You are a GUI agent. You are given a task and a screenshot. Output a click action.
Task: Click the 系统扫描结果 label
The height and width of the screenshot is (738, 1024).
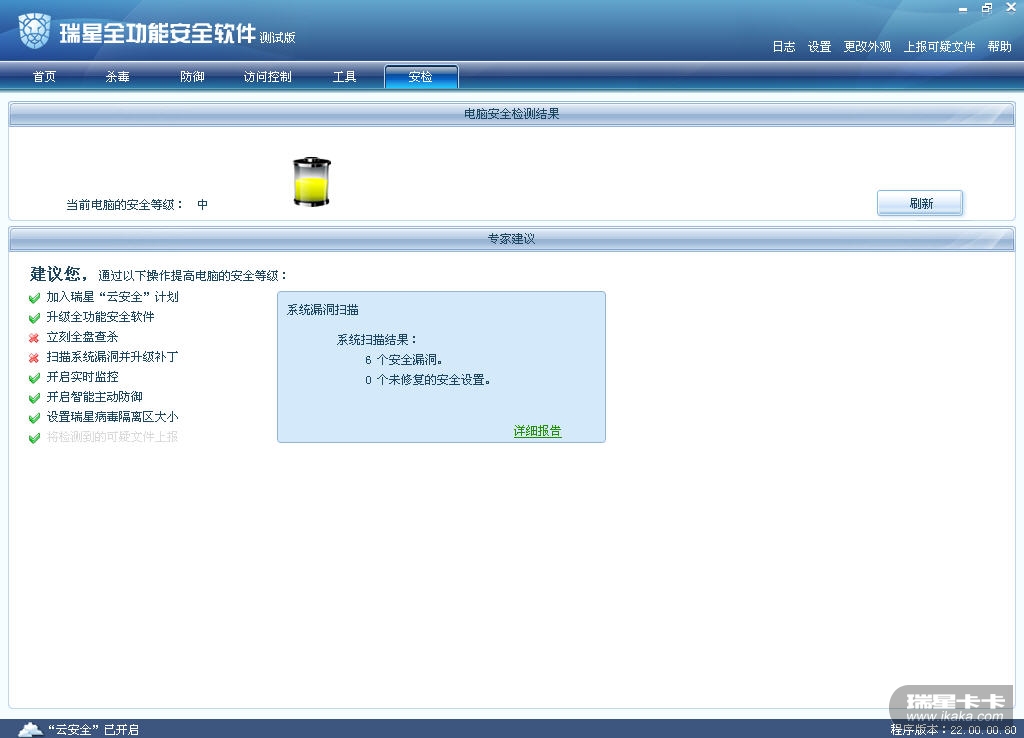click(377, 340)
